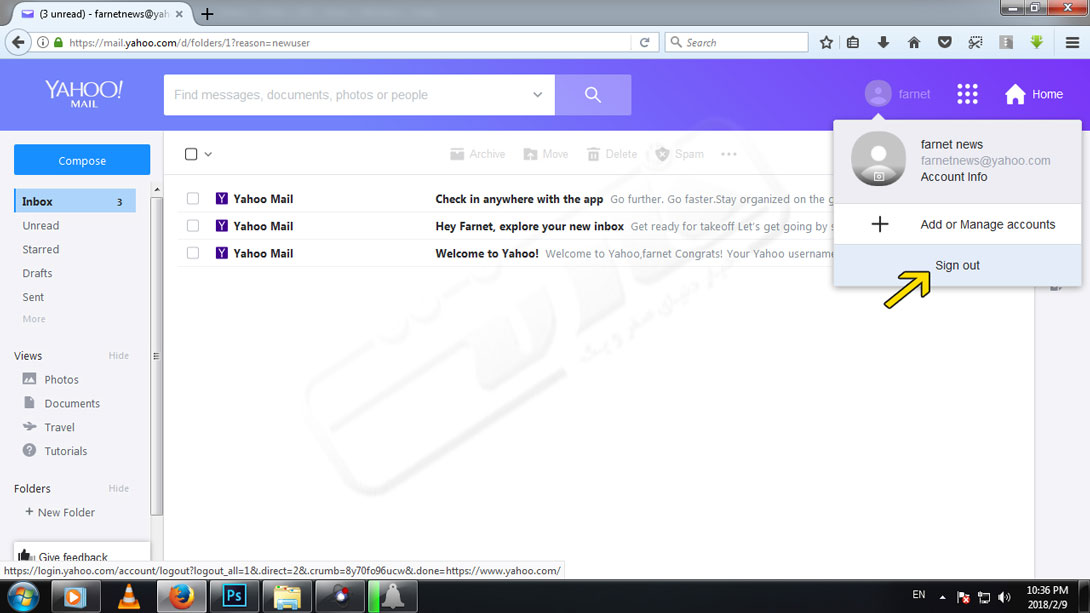The image size is (1090, 613).
Task: Bookmark this page with star icon
Action: 826,42
